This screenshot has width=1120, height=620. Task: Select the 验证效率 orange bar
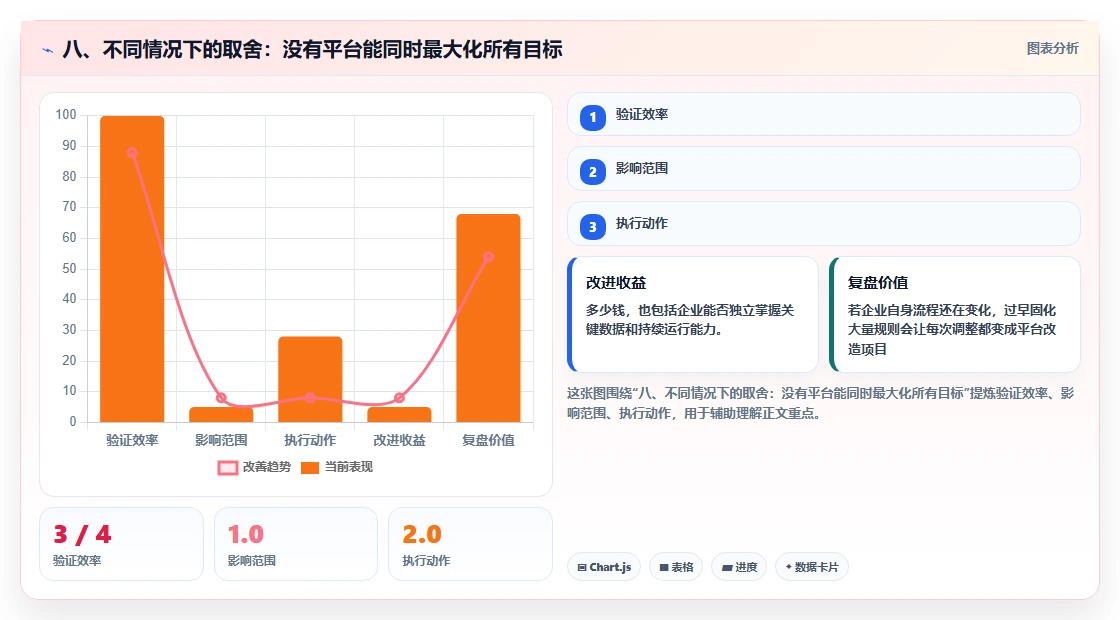[132, 269]
